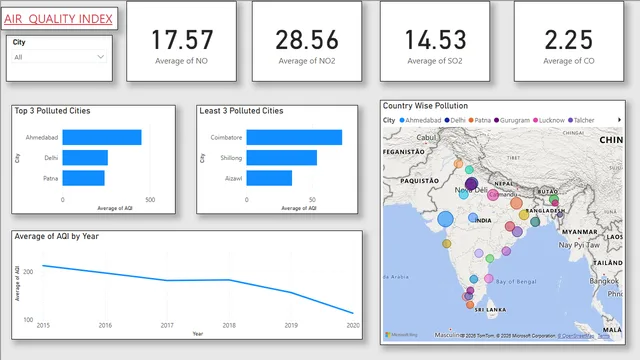Click the 2020 label on year axis

(x=353, y=325)
